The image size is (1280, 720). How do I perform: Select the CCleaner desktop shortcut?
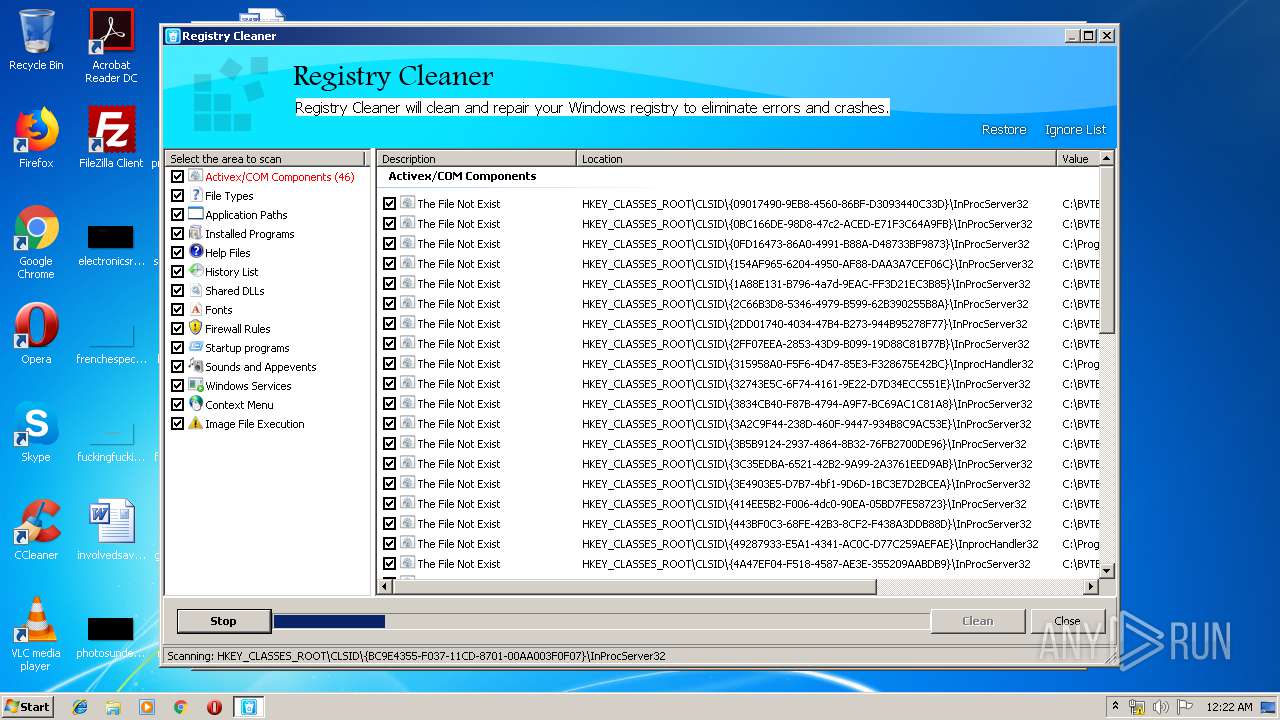point(36,530)
